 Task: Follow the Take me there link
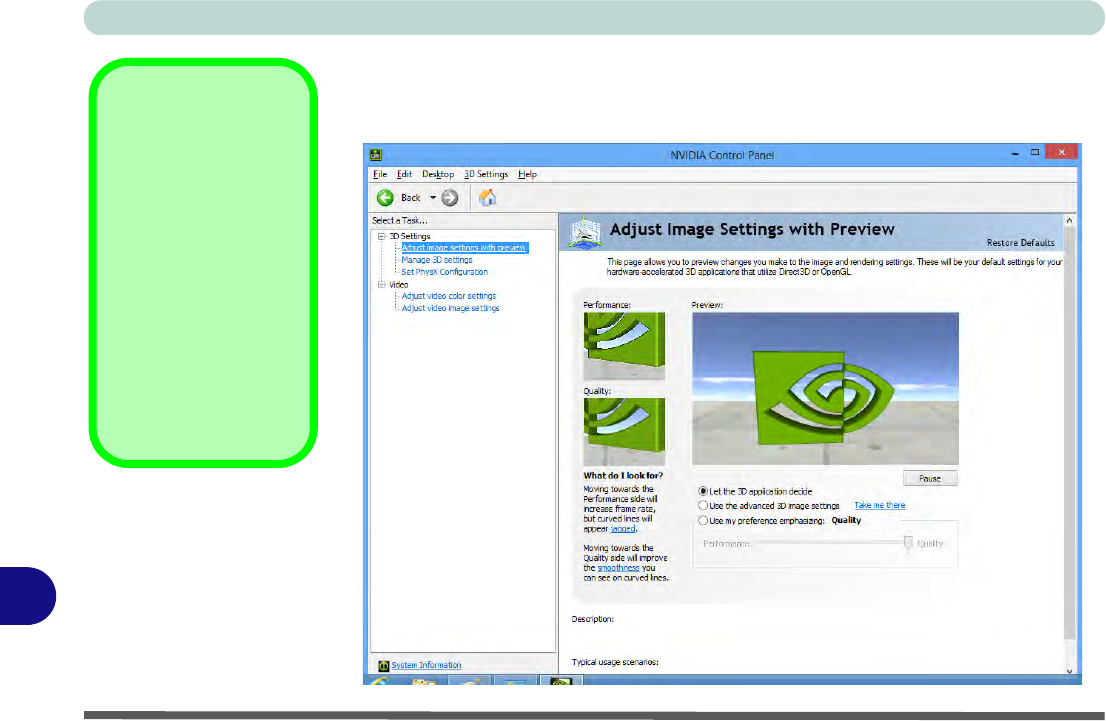click(x=880, y=505)
